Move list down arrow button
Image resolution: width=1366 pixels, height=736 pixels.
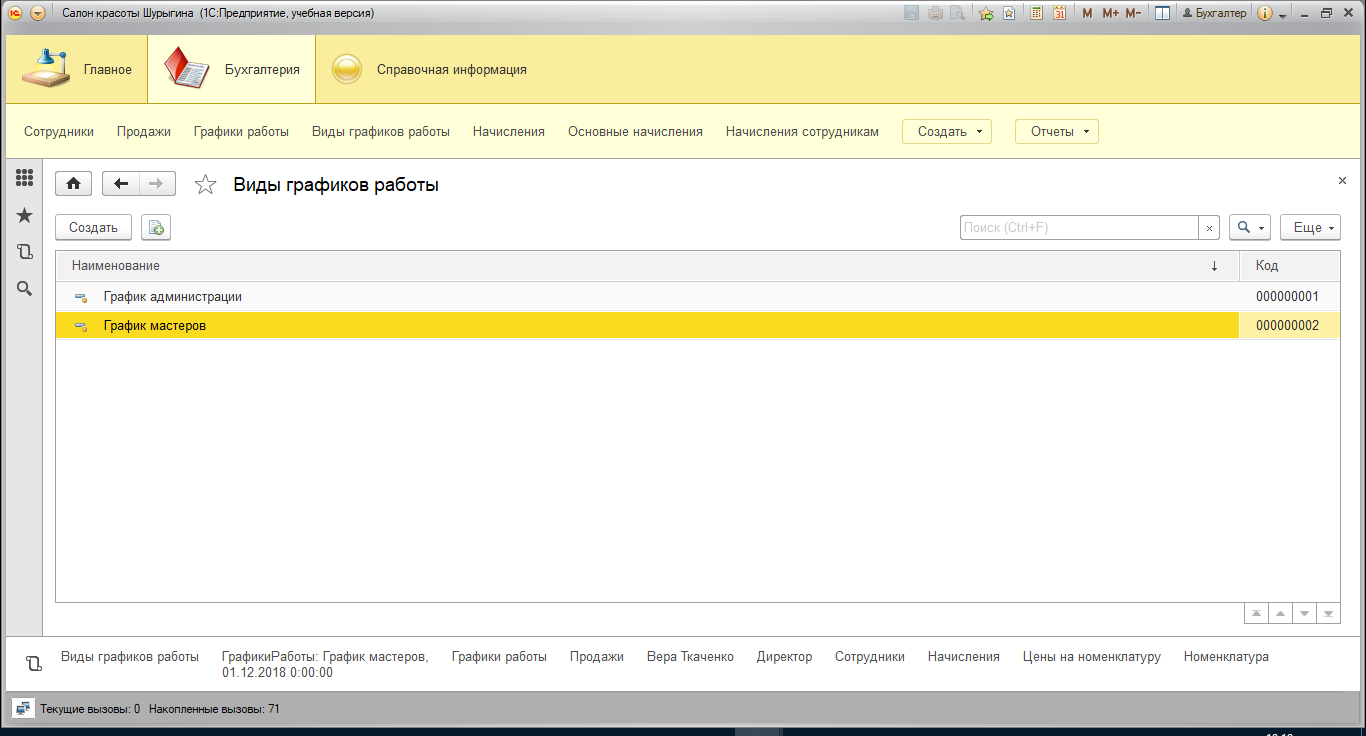(x=1304, y=613)
